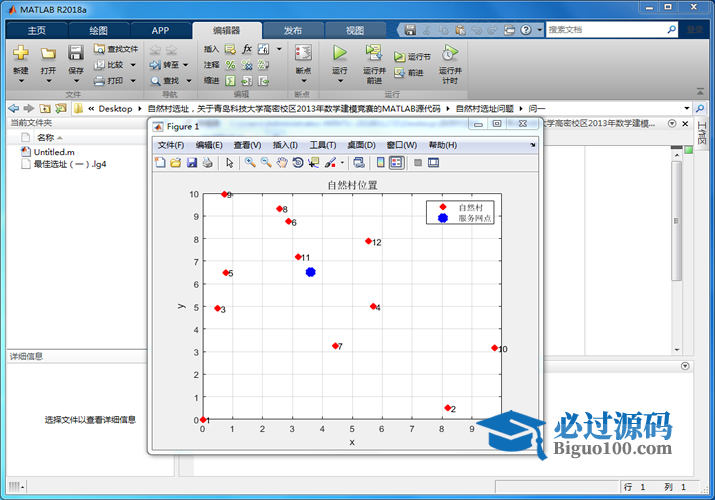
Task: Expand the Save (保存) dropdown arrow
Action: click(x=76, y=81)
